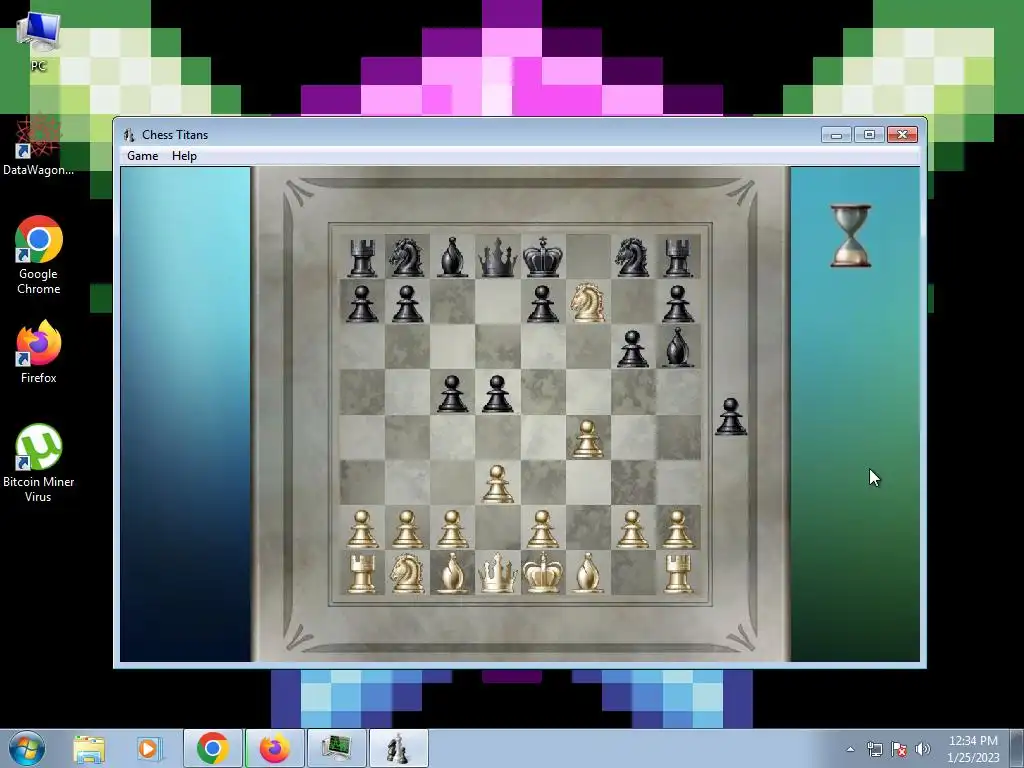Show hidden system tray icons
Screen dimensions: 1024x768
(850, 749)
